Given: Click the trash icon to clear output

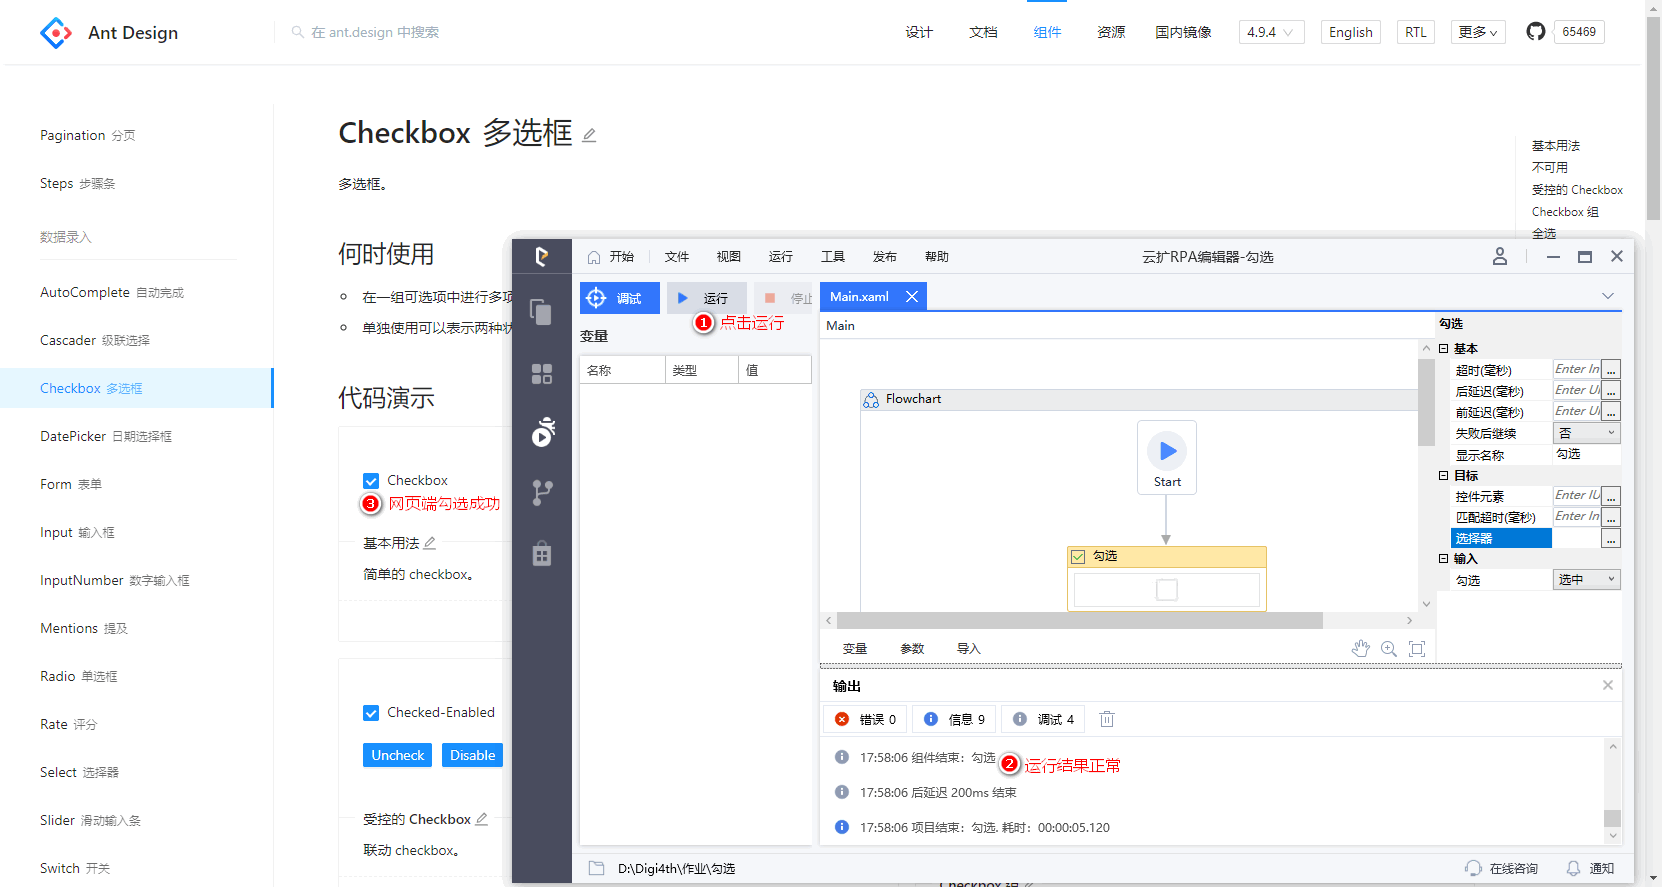Looking at the screenshot, I should coord(1107,719).
